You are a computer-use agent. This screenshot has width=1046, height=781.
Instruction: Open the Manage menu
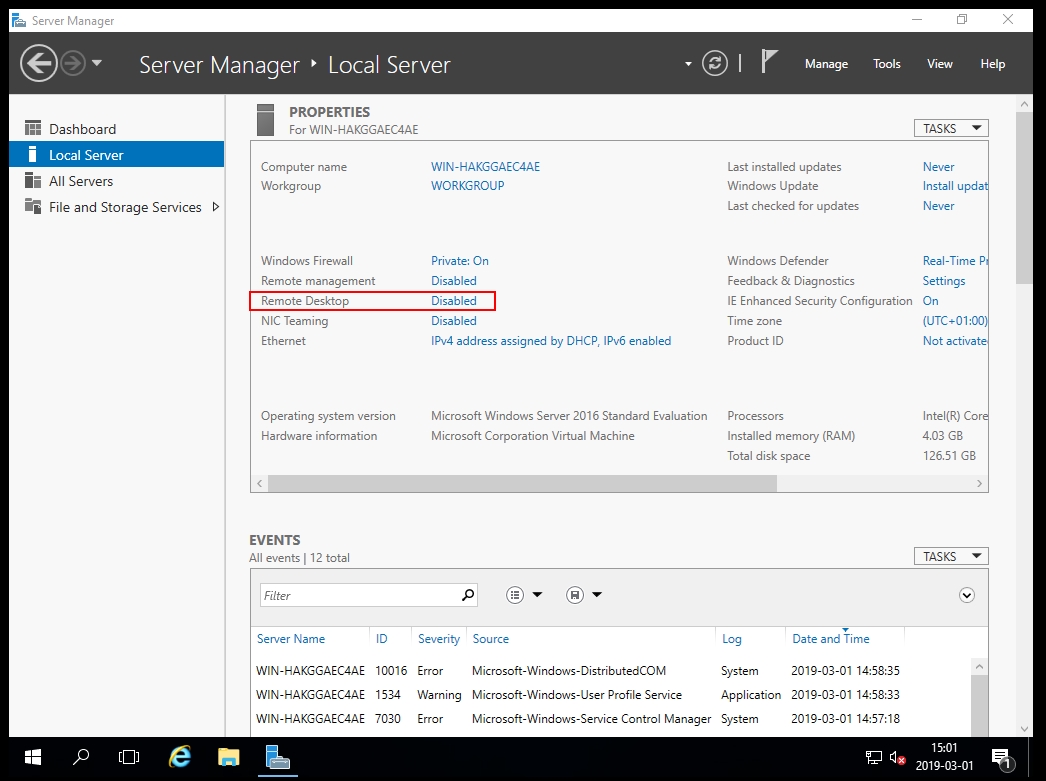[x=826, y=64]
